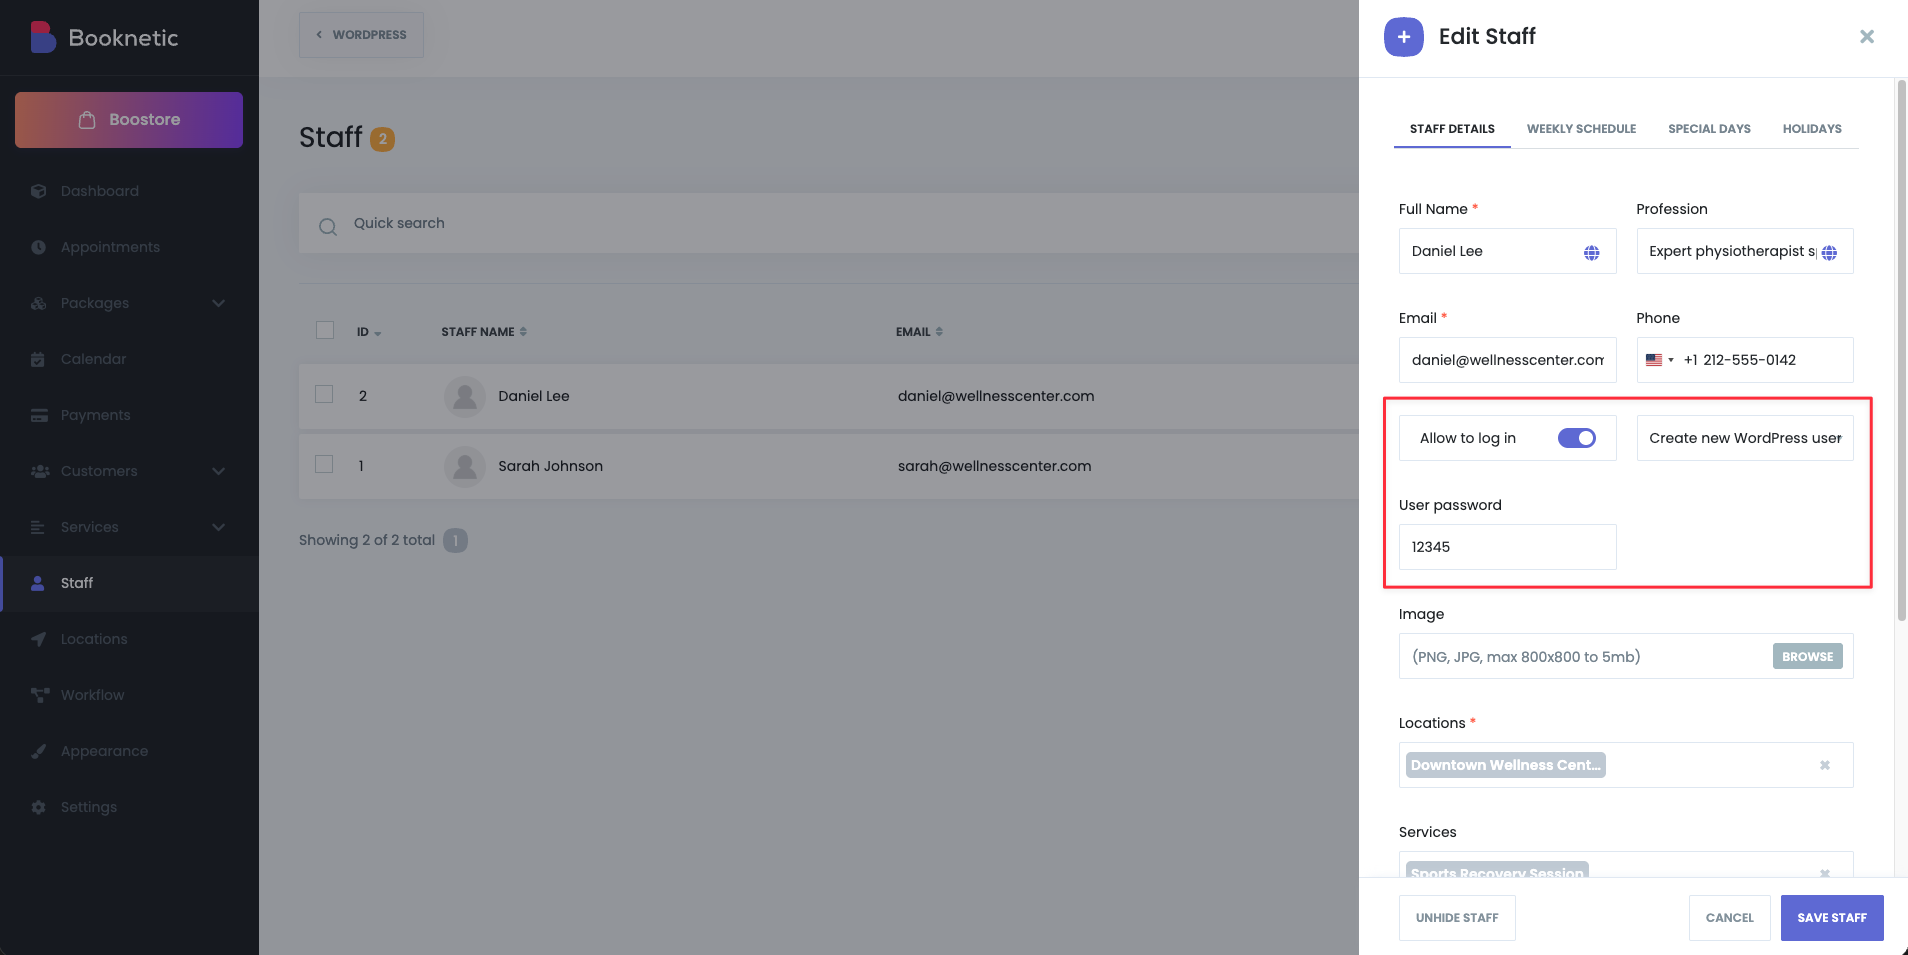
Task: Open the Create new WordPress user dropdown
Action: click(x=1744, y=439)
